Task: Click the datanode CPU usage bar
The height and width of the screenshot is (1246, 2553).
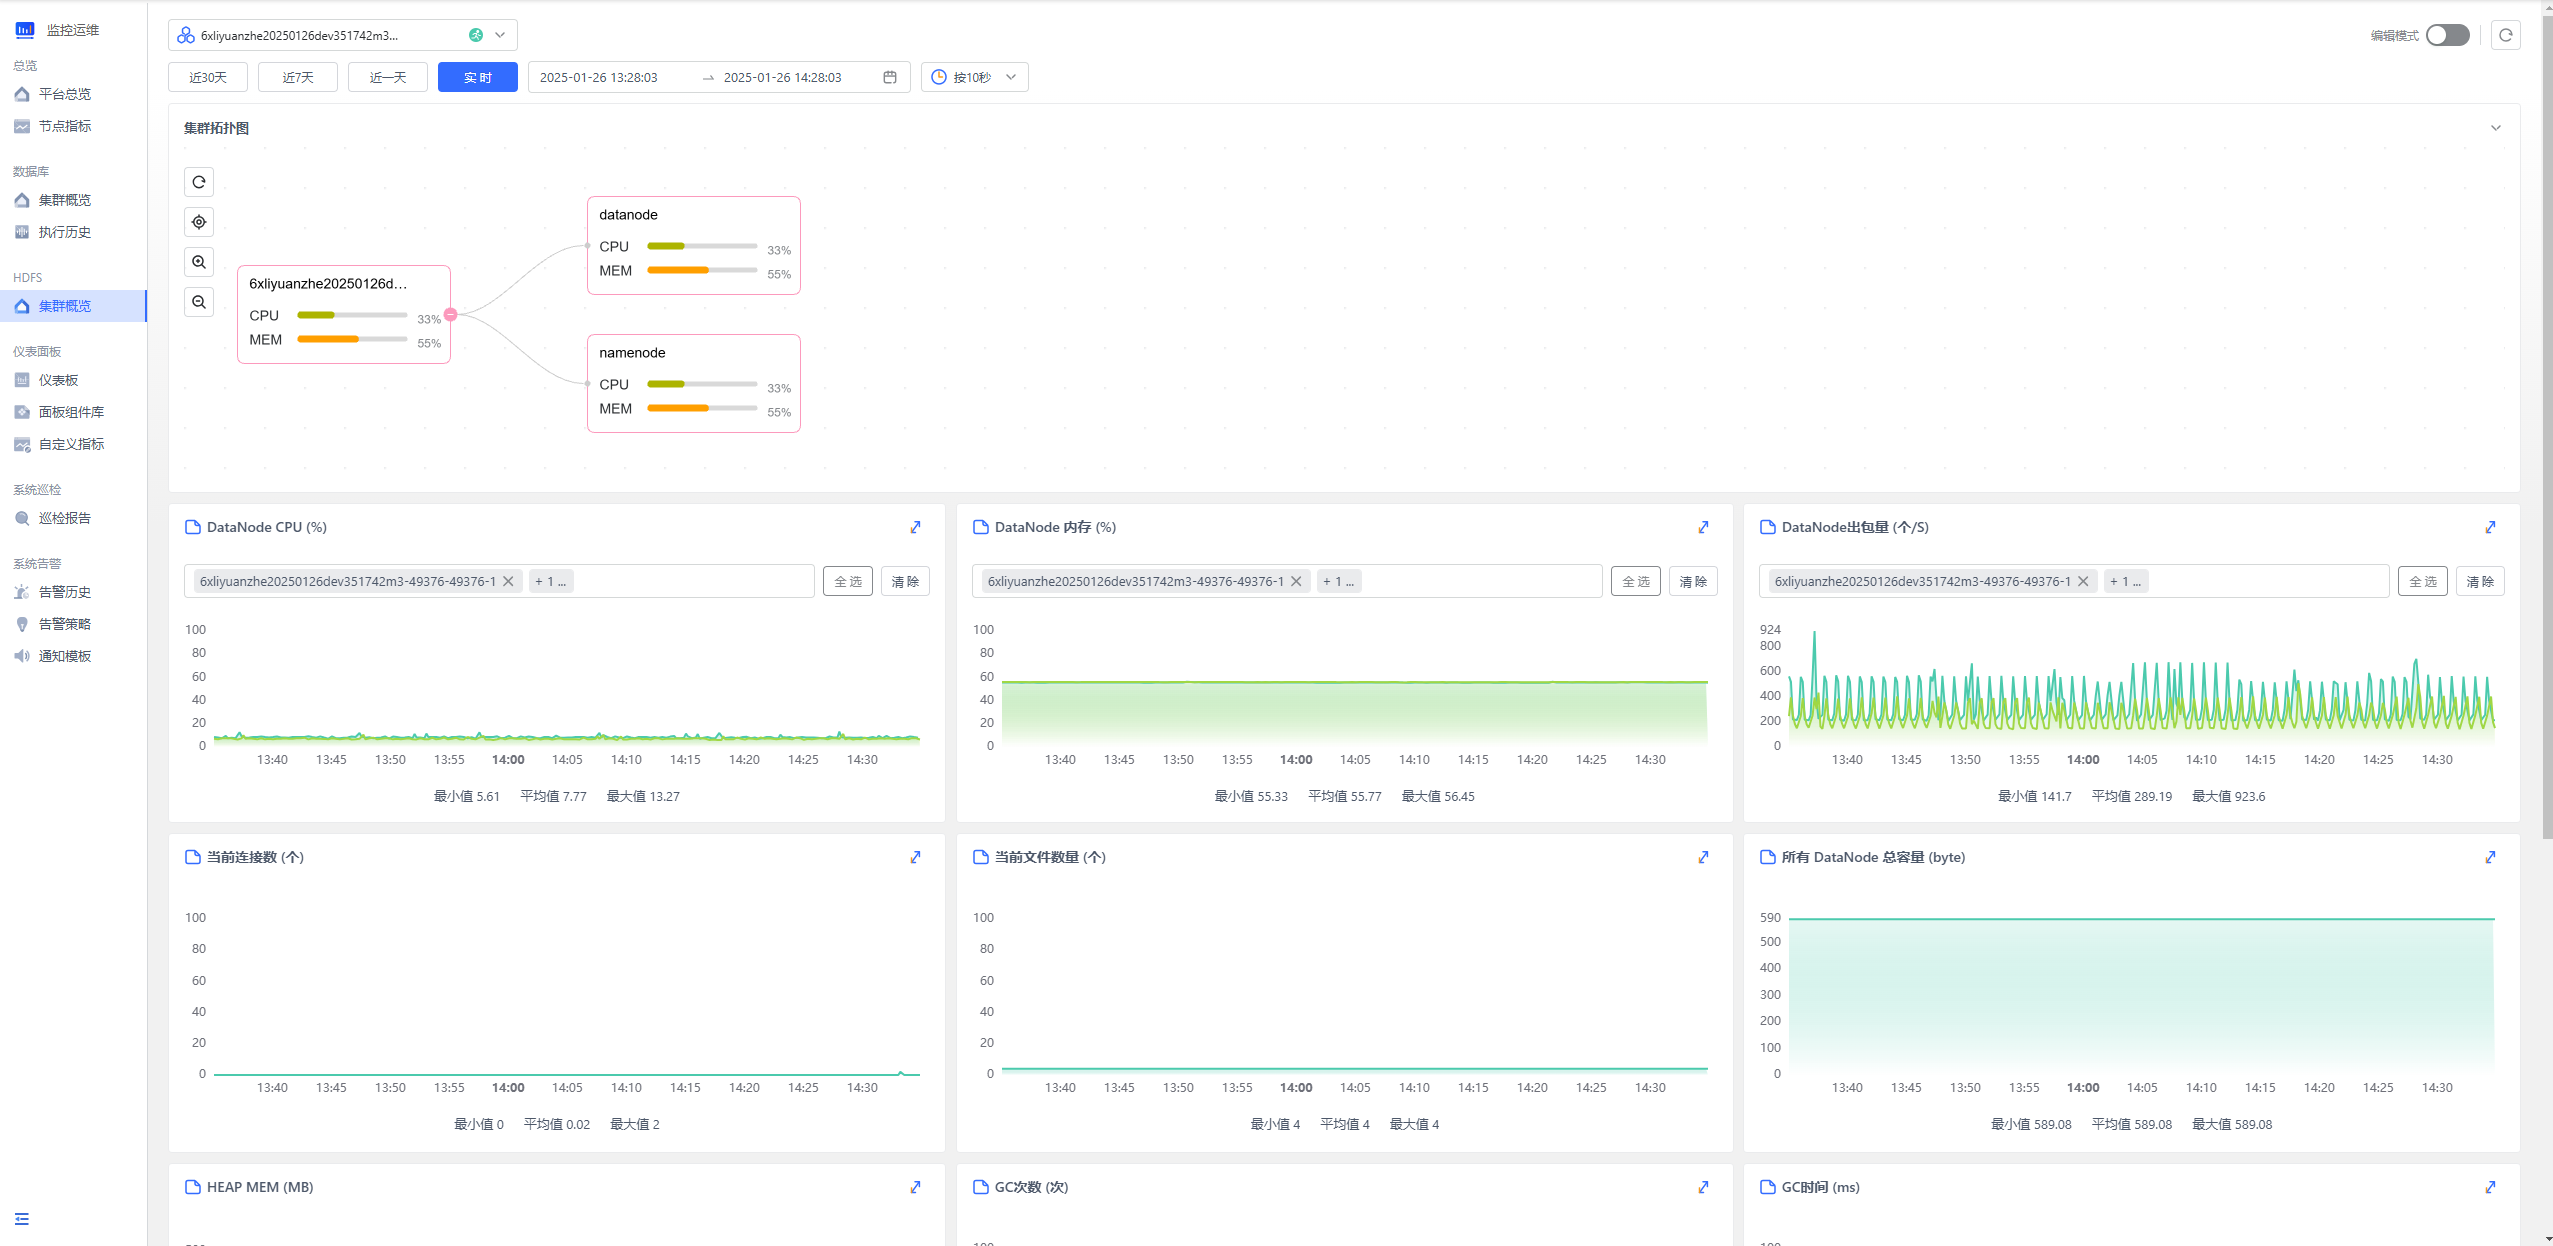Action: tap(702, 246)
